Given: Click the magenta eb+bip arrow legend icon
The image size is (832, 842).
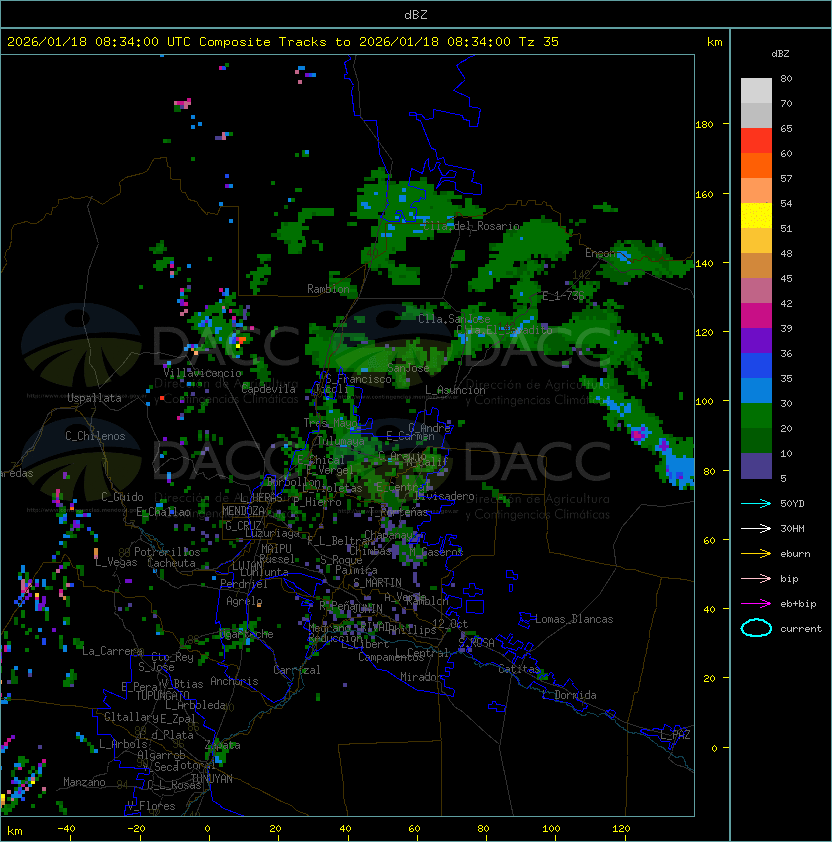Looking at the screenshot, I should 756,604.
